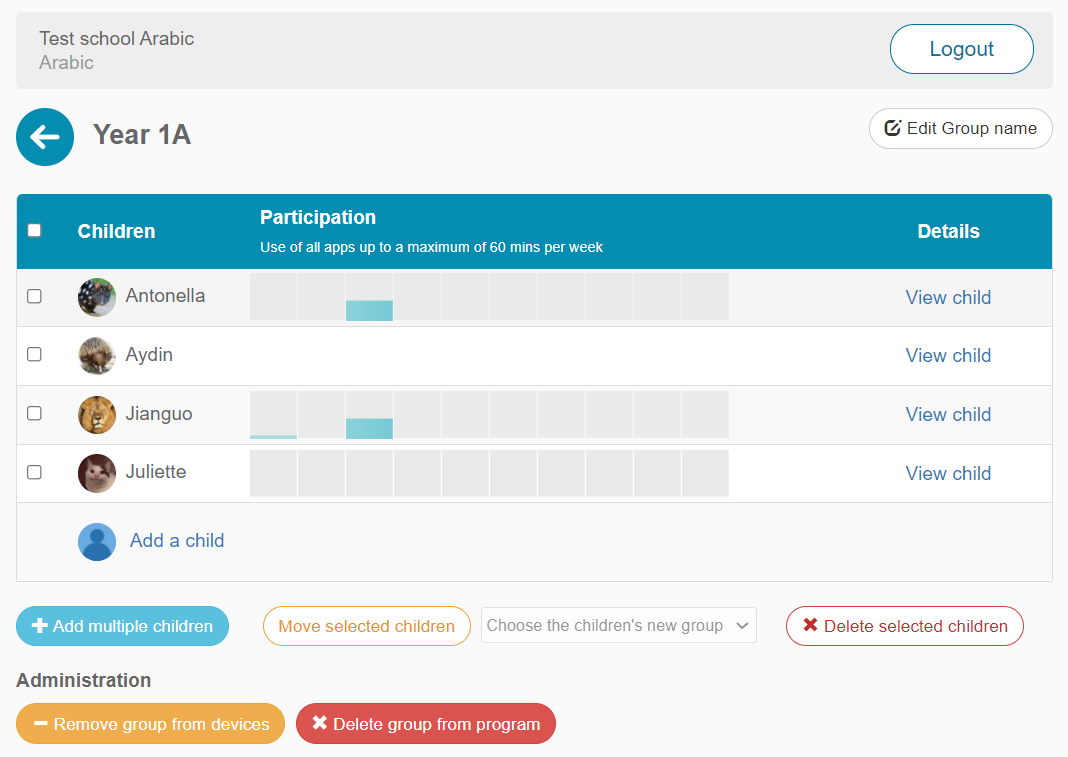
Task: Click Delete selected children button
Action: [x=904, y=626]
